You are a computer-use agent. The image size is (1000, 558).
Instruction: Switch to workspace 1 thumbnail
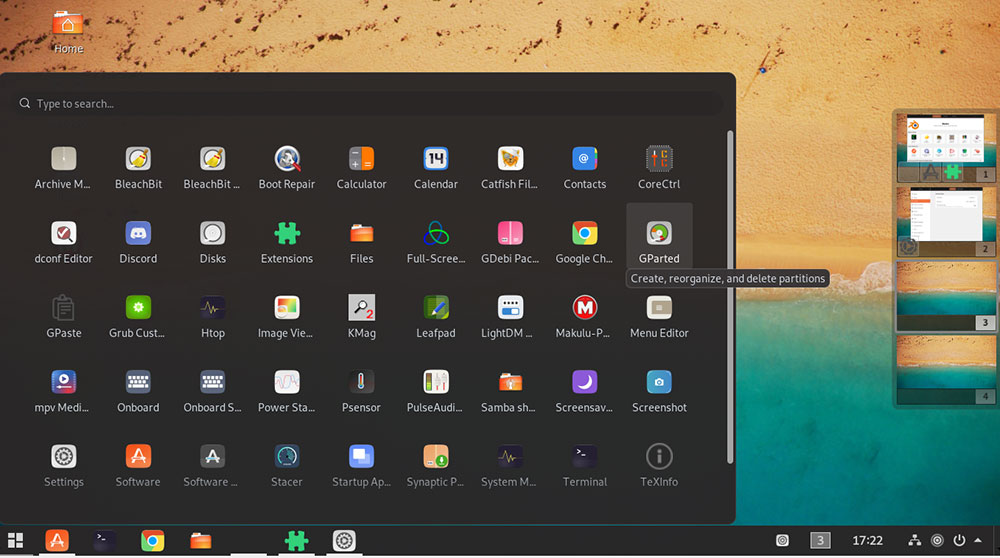(946, 147)
